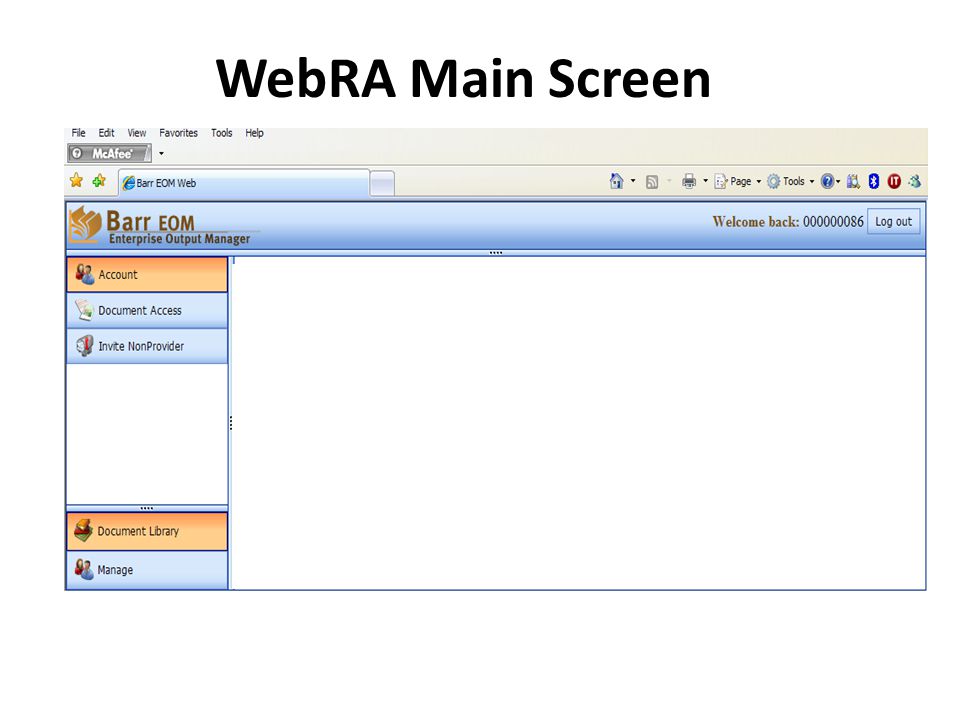960x720 pixels.
Task: Open the Help menu
Action: 254,133
